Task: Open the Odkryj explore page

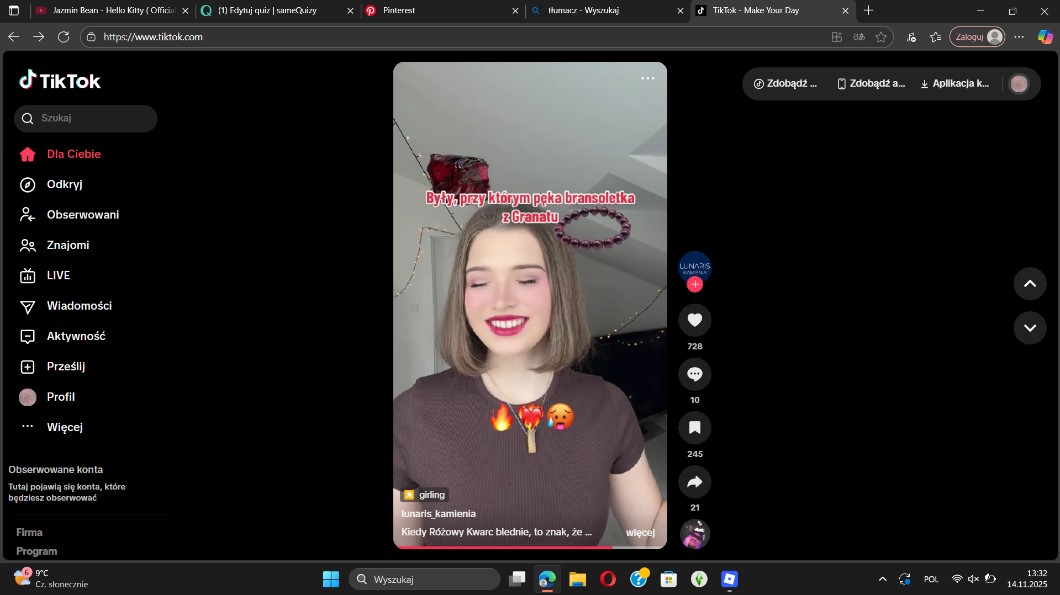Action: [x=64, y=184]
